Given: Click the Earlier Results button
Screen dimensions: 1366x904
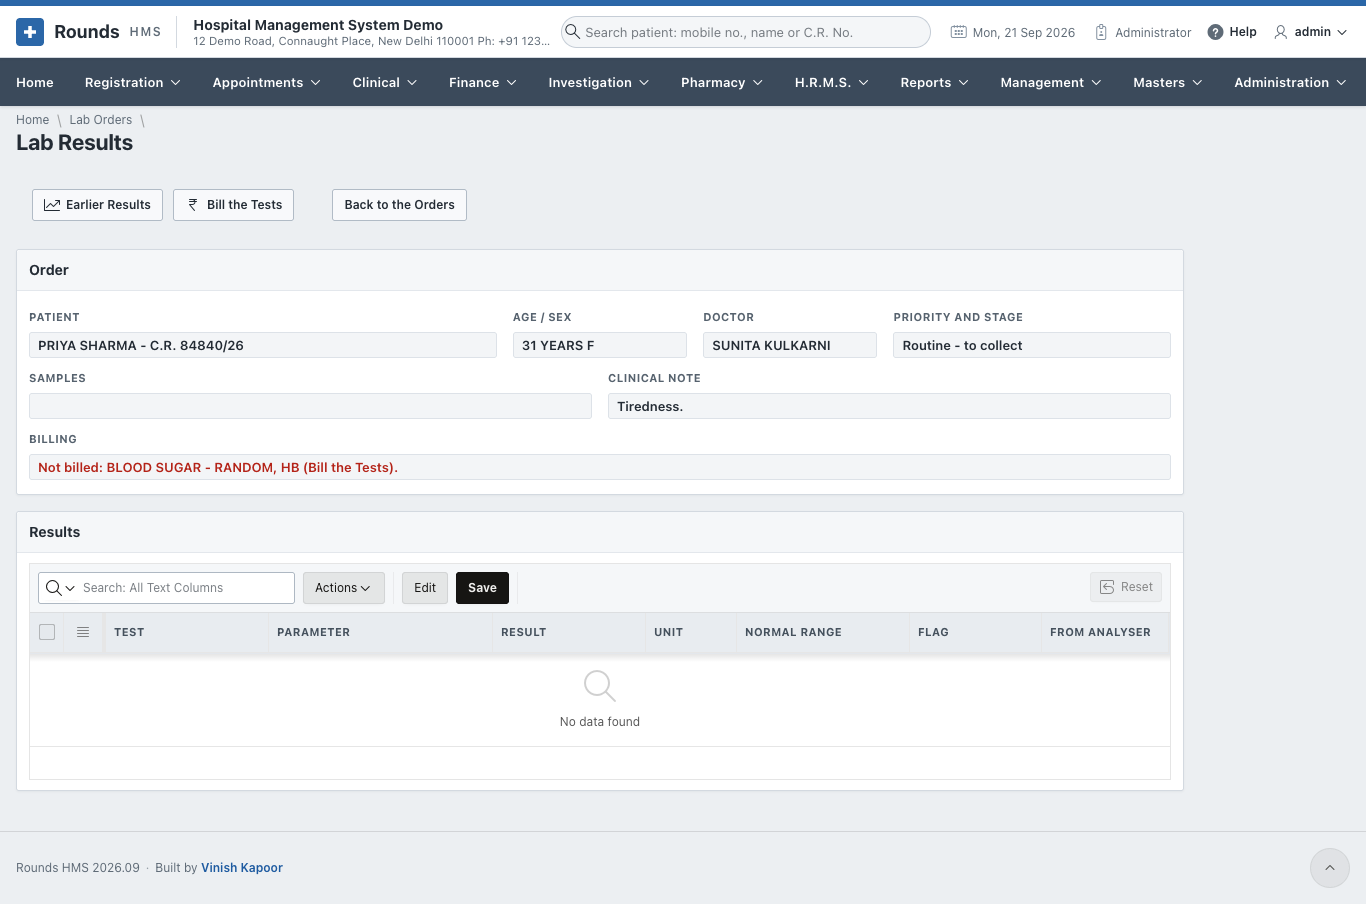Looking at the screenshot, I should (97, 205).
